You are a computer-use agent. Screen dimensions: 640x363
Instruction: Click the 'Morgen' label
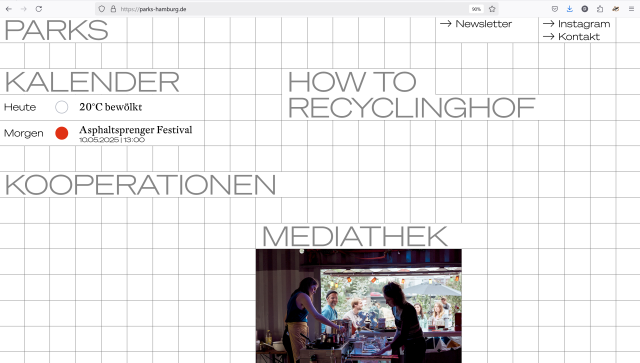click(24, 134)
